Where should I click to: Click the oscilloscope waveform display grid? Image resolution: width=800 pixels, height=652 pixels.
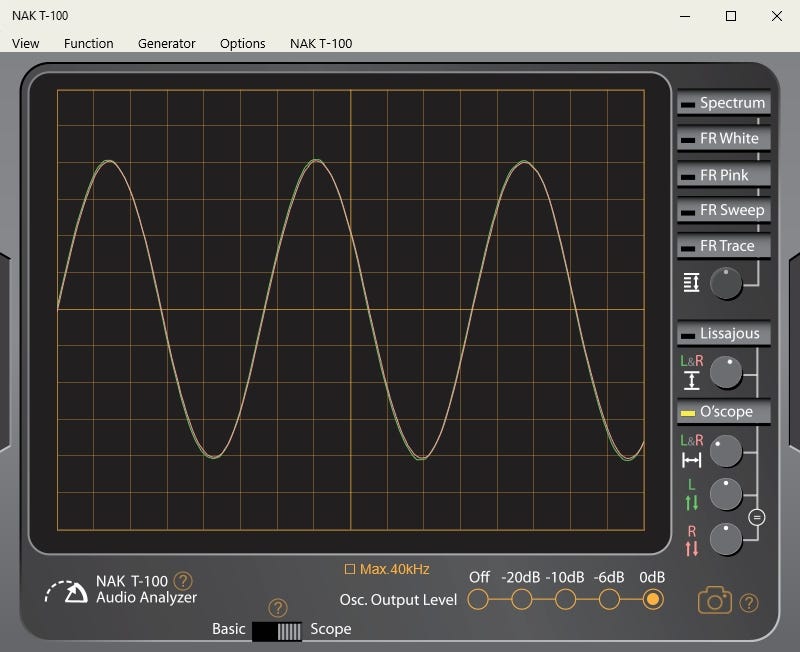click(350, 310)
